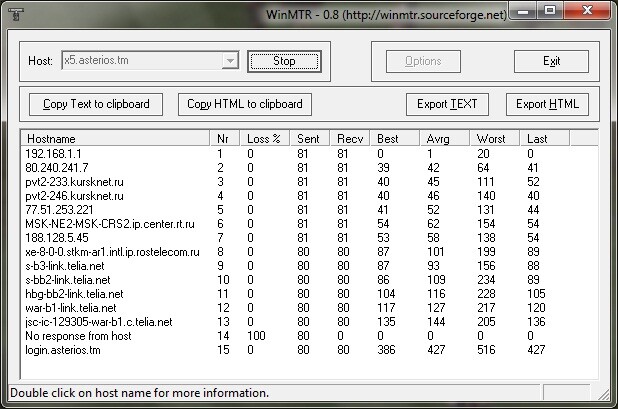This screenshot has height=409, width=618.
Task: Click the Recv column header
Action: tap(350, 139)
